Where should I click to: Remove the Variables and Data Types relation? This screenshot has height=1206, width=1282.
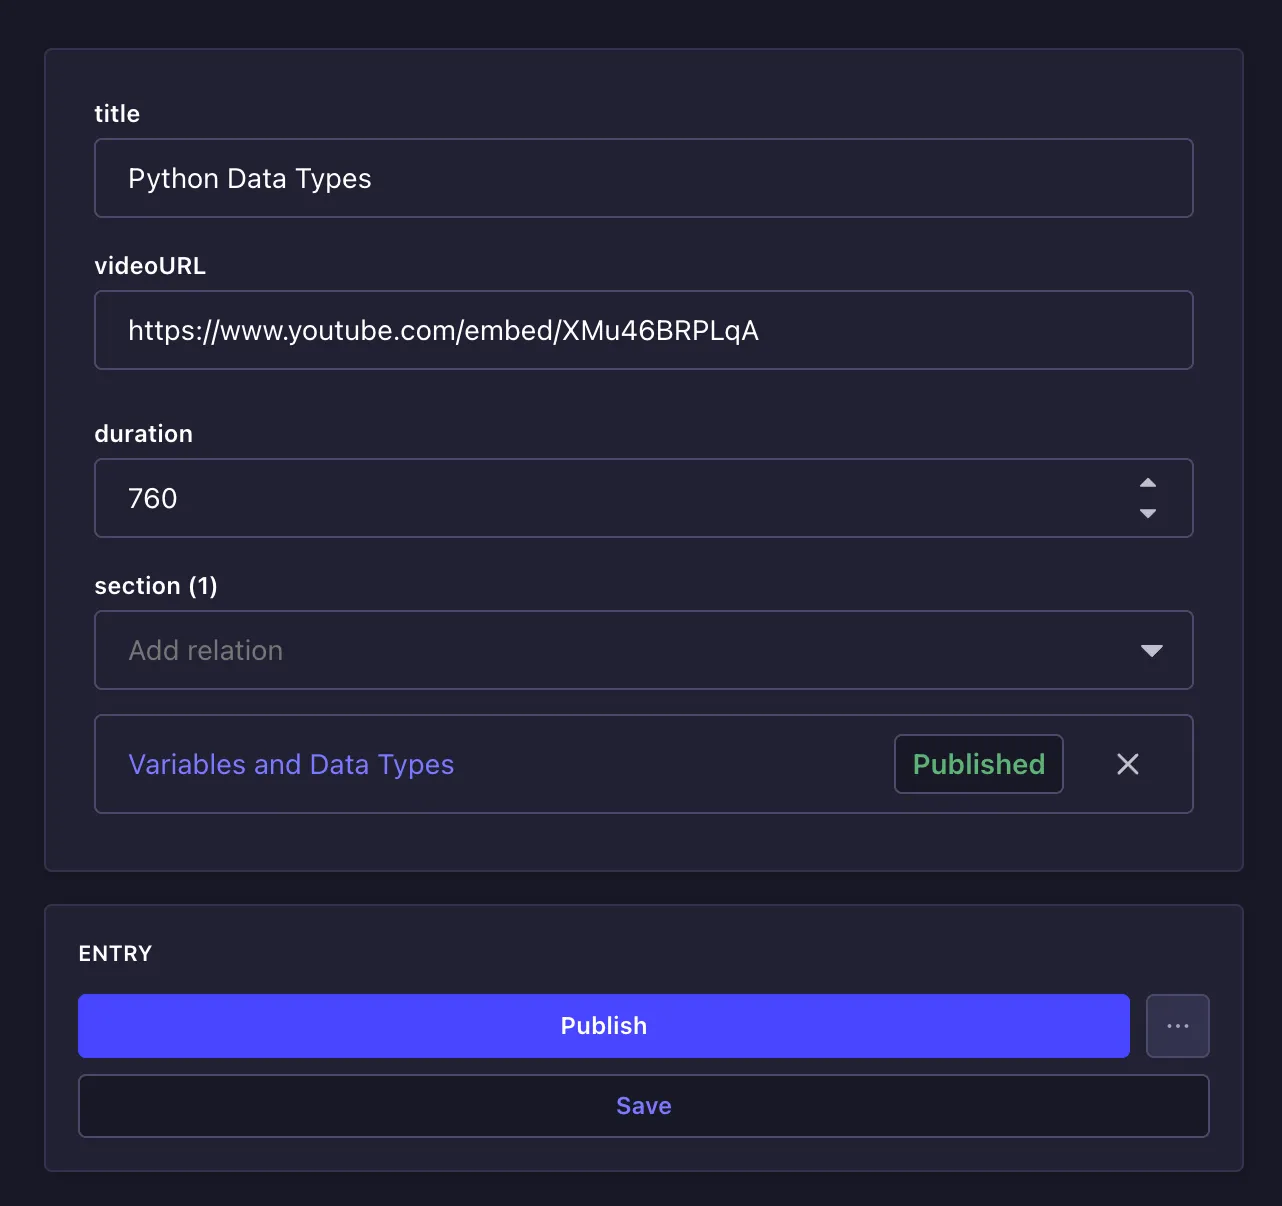coord(1127,764)
